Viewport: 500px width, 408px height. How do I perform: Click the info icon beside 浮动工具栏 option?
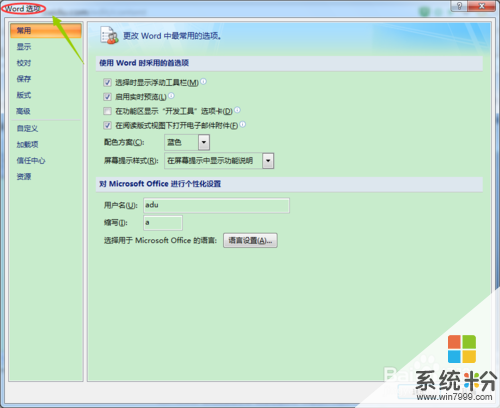pos(203,81)
